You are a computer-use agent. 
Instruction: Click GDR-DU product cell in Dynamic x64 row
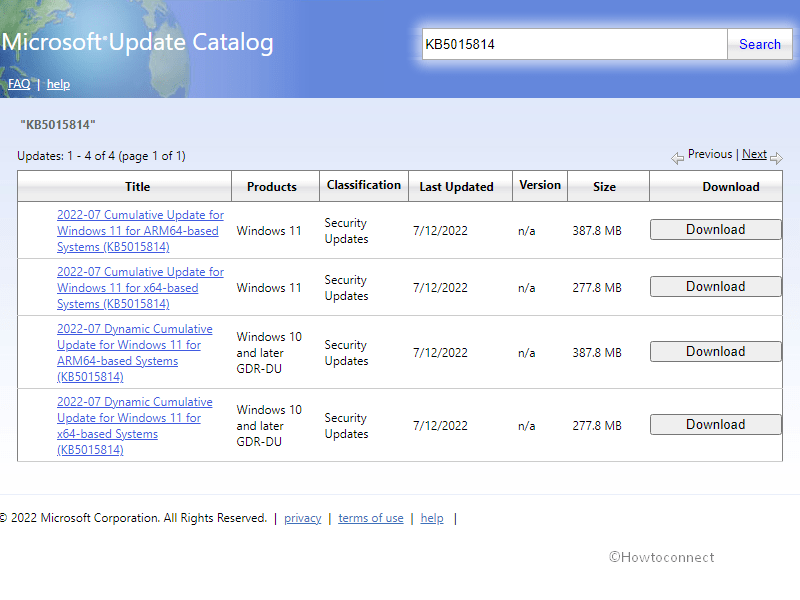(269, 426)
